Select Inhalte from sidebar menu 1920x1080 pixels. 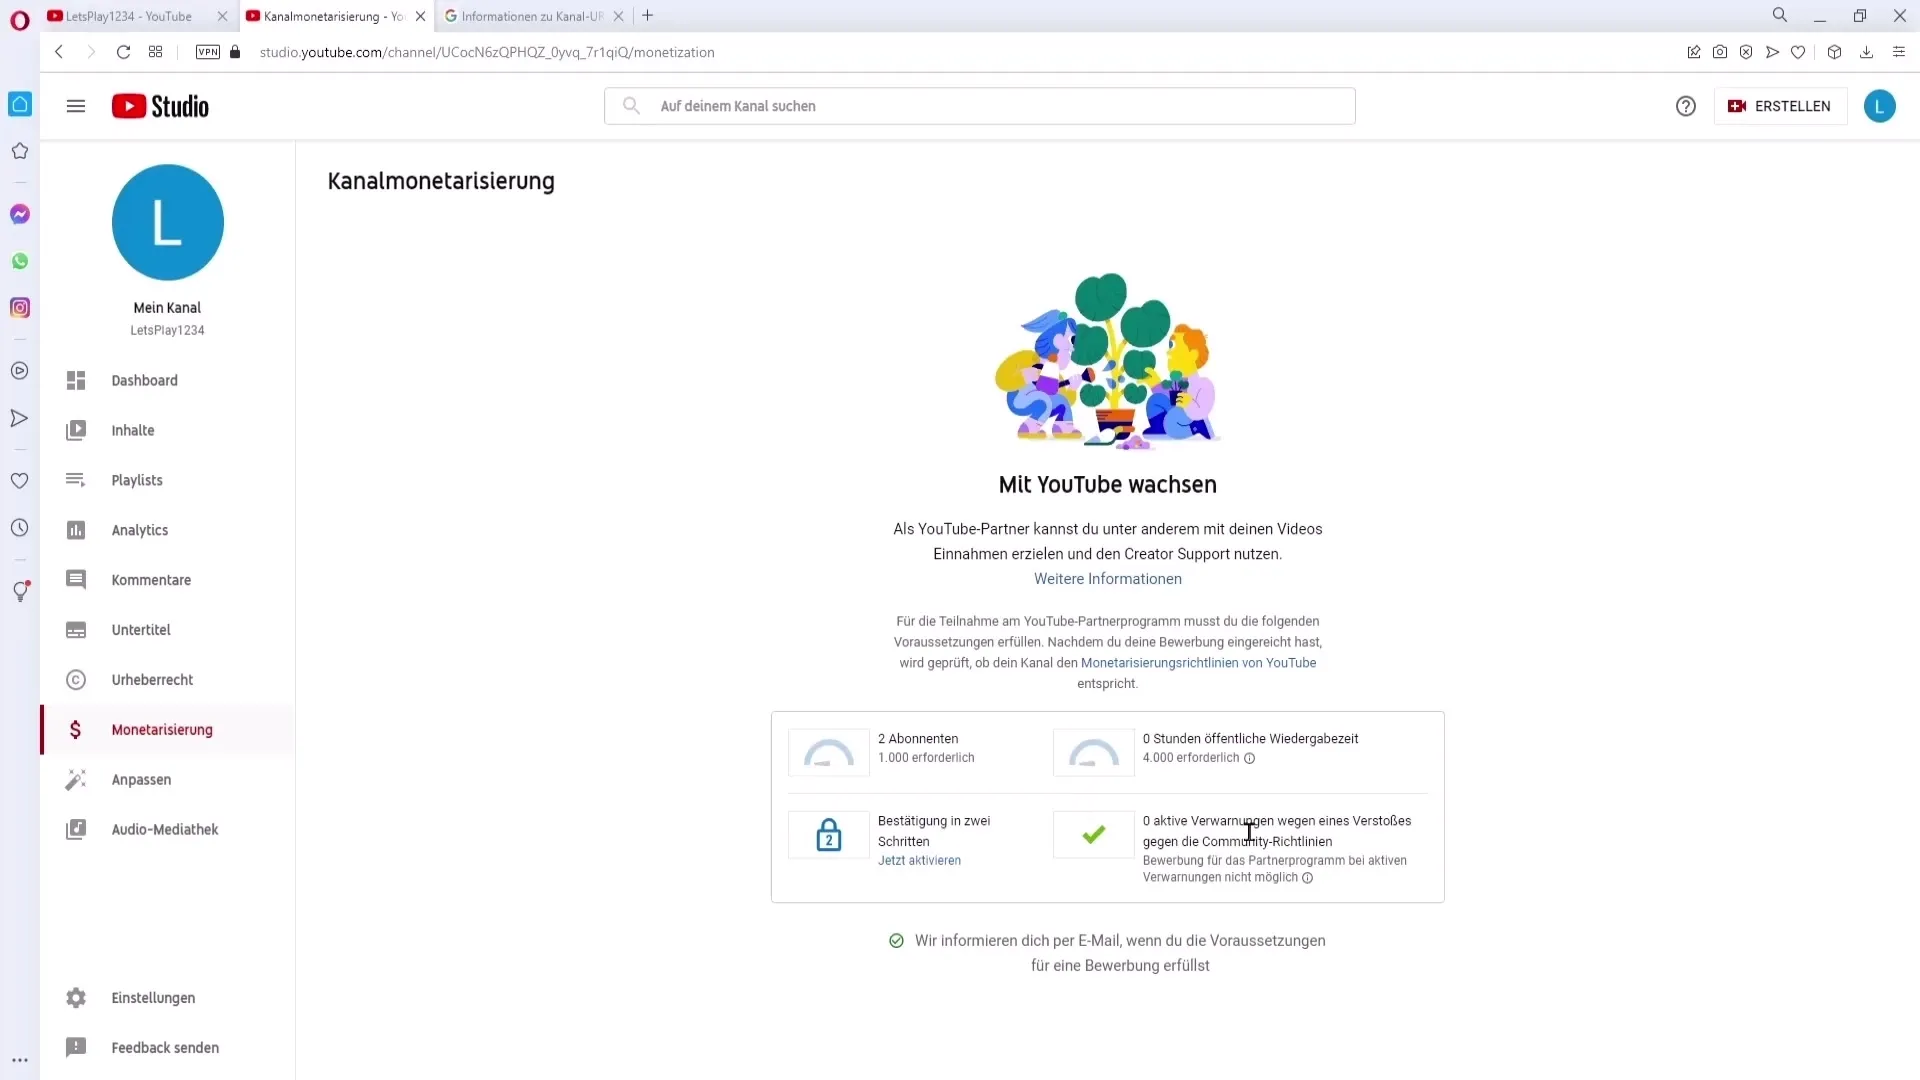click(x=132, y=429)
